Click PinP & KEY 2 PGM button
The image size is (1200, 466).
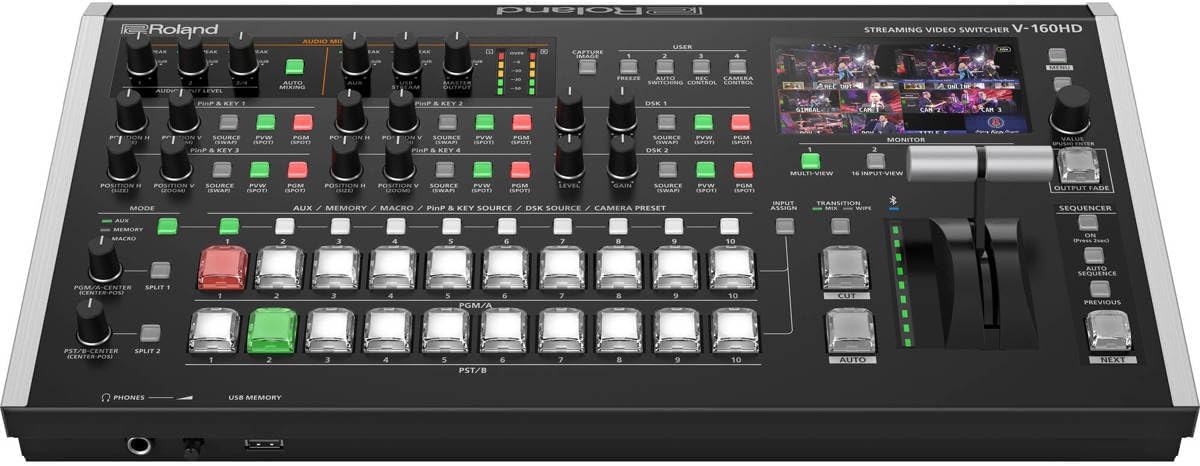[521, 122]
